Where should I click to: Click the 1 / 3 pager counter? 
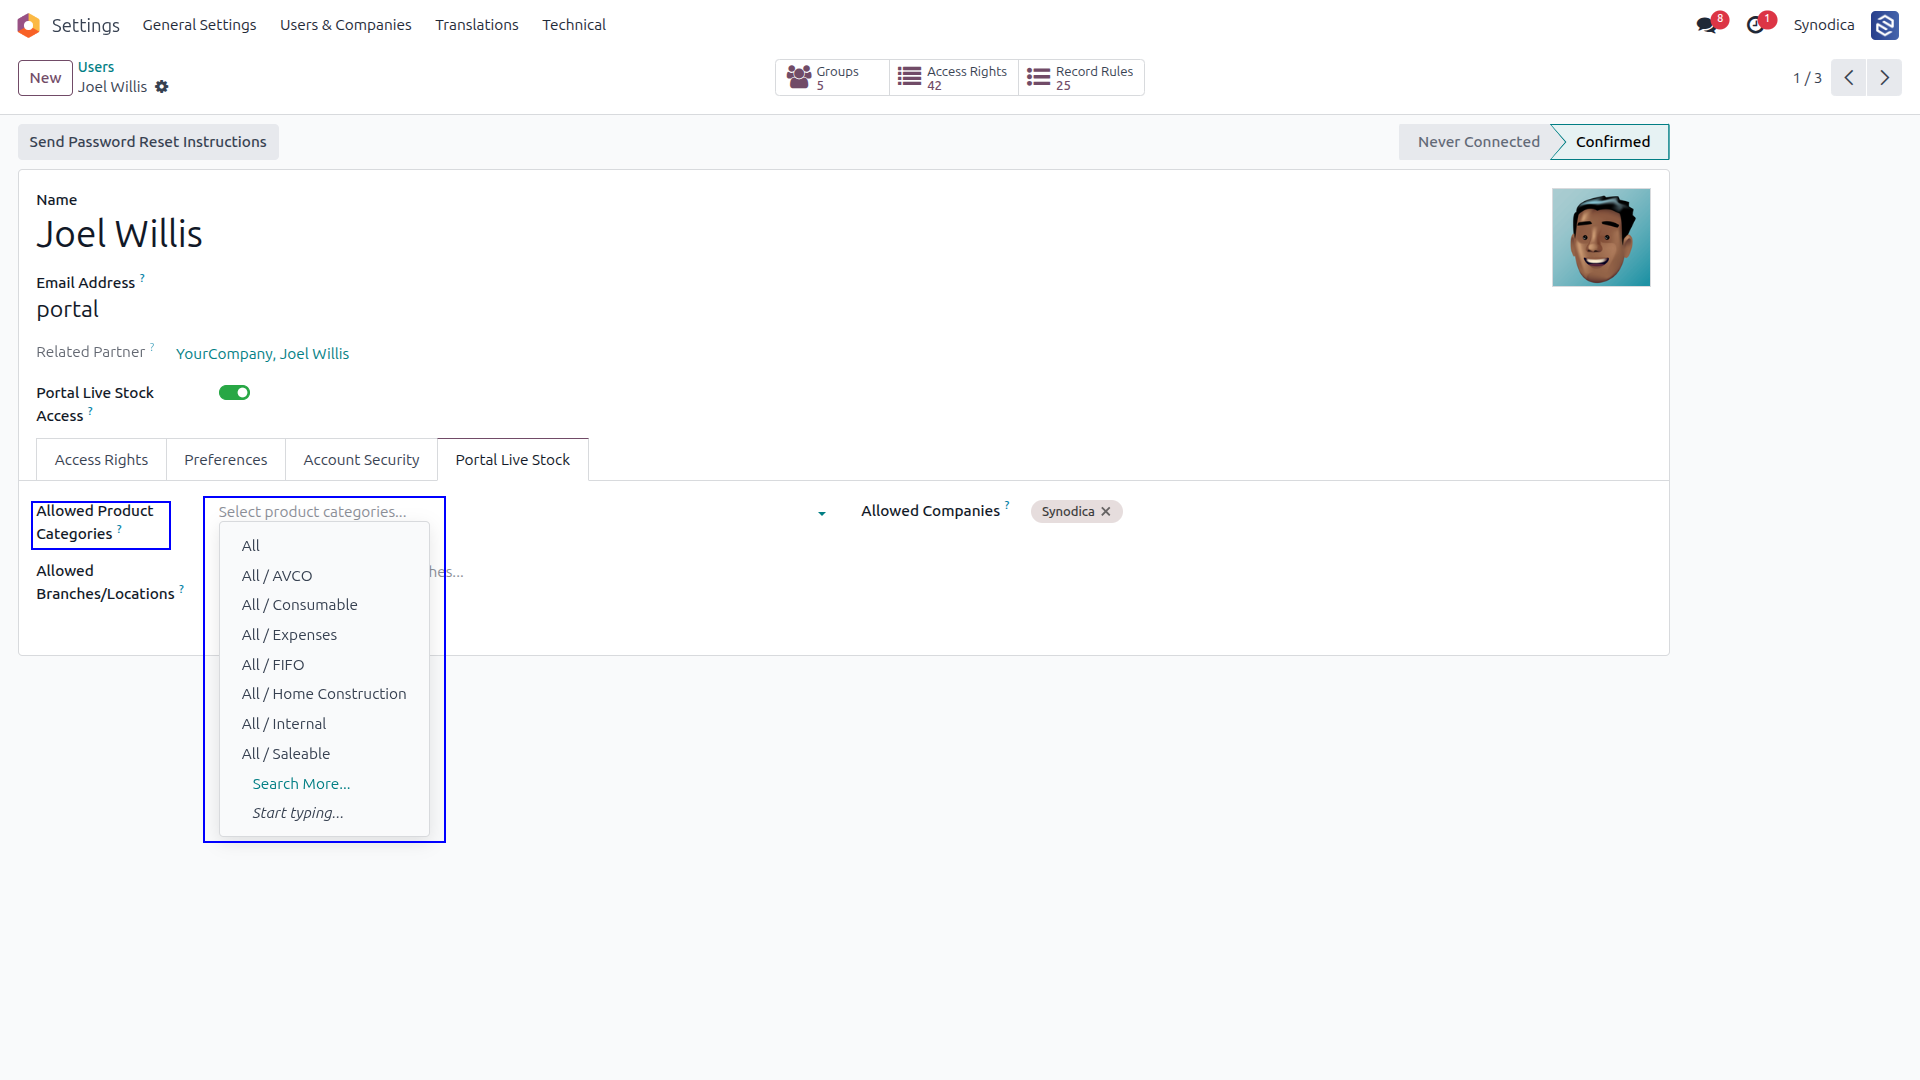click(x=1807, y=78)
